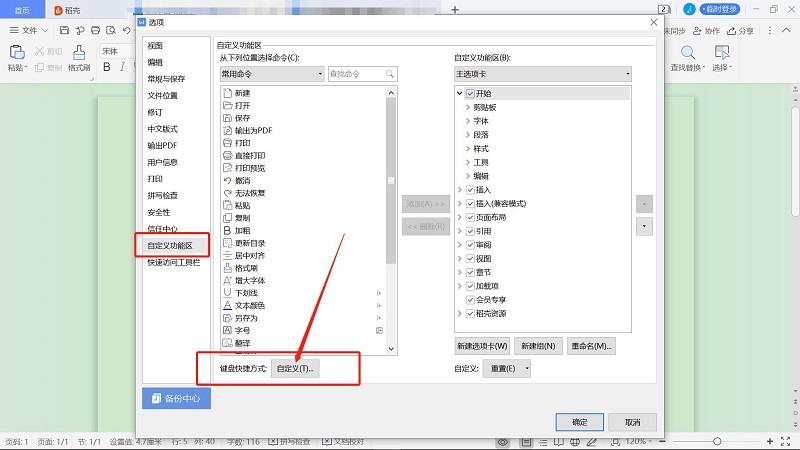Uncheck the 引用 checkbox
The image size is (800, 450).
pyautogui.click(x=470, y=231)
